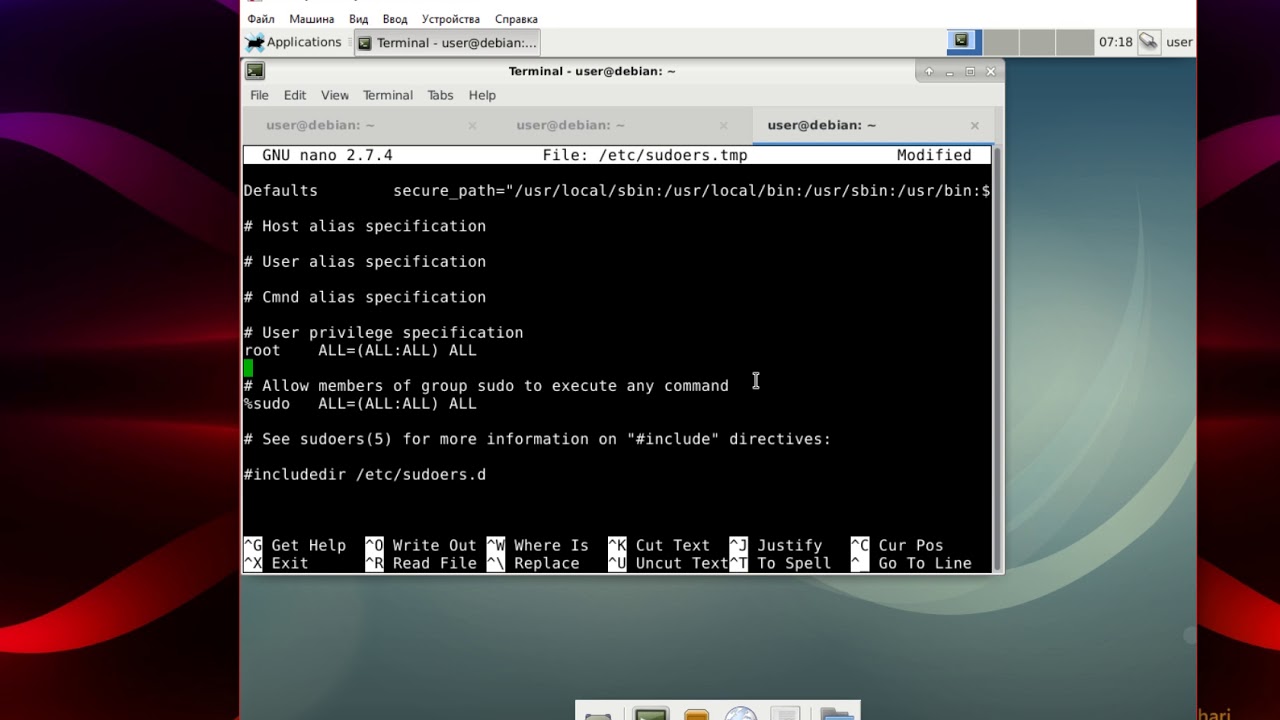Click the '^K Cut Text' nano shortcut

pyautogui.click(x=659, y=545)
